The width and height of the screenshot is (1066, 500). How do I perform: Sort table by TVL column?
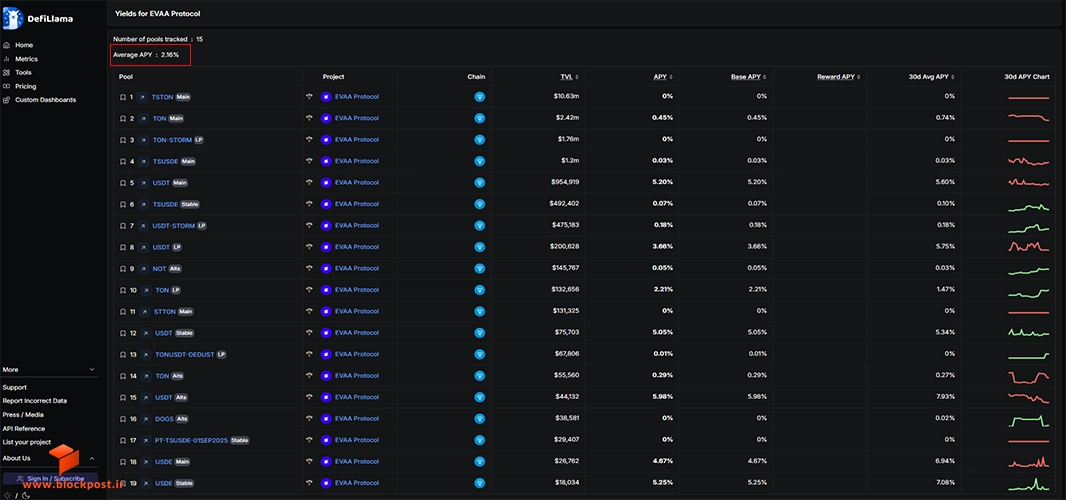tap(570, 77)
